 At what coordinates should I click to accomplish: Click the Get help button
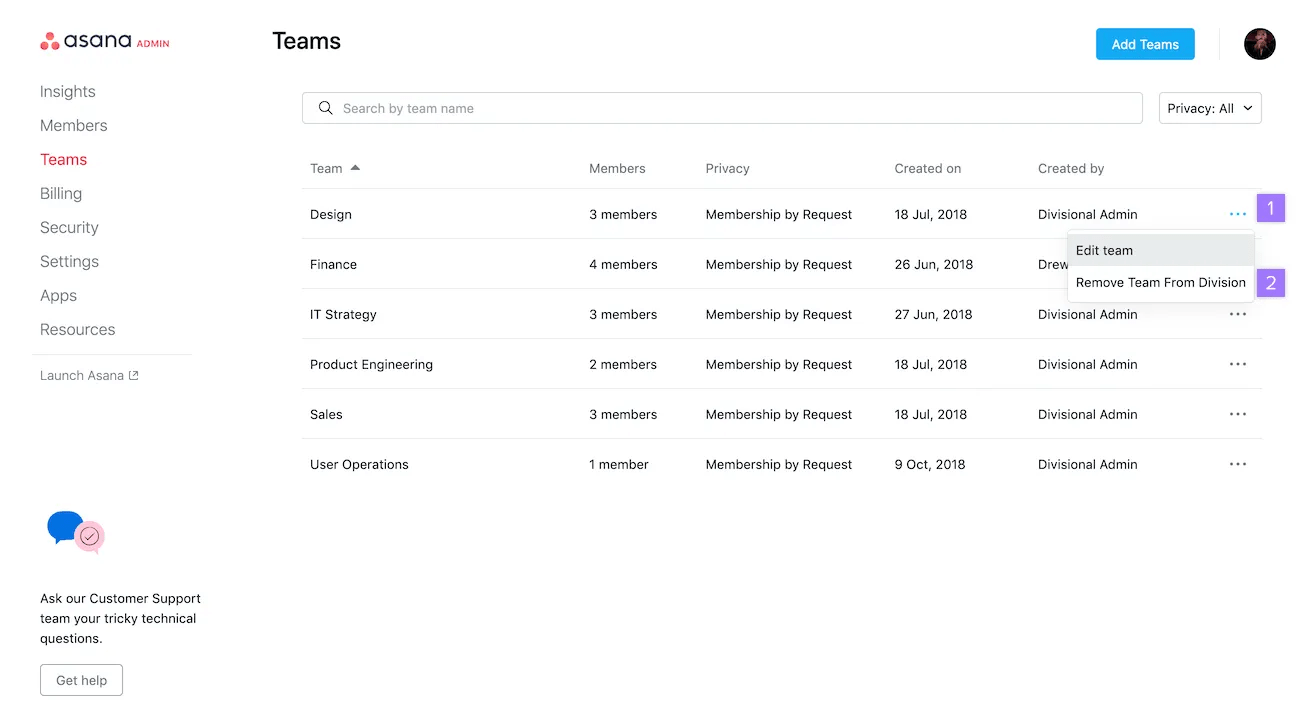(81, 680)
